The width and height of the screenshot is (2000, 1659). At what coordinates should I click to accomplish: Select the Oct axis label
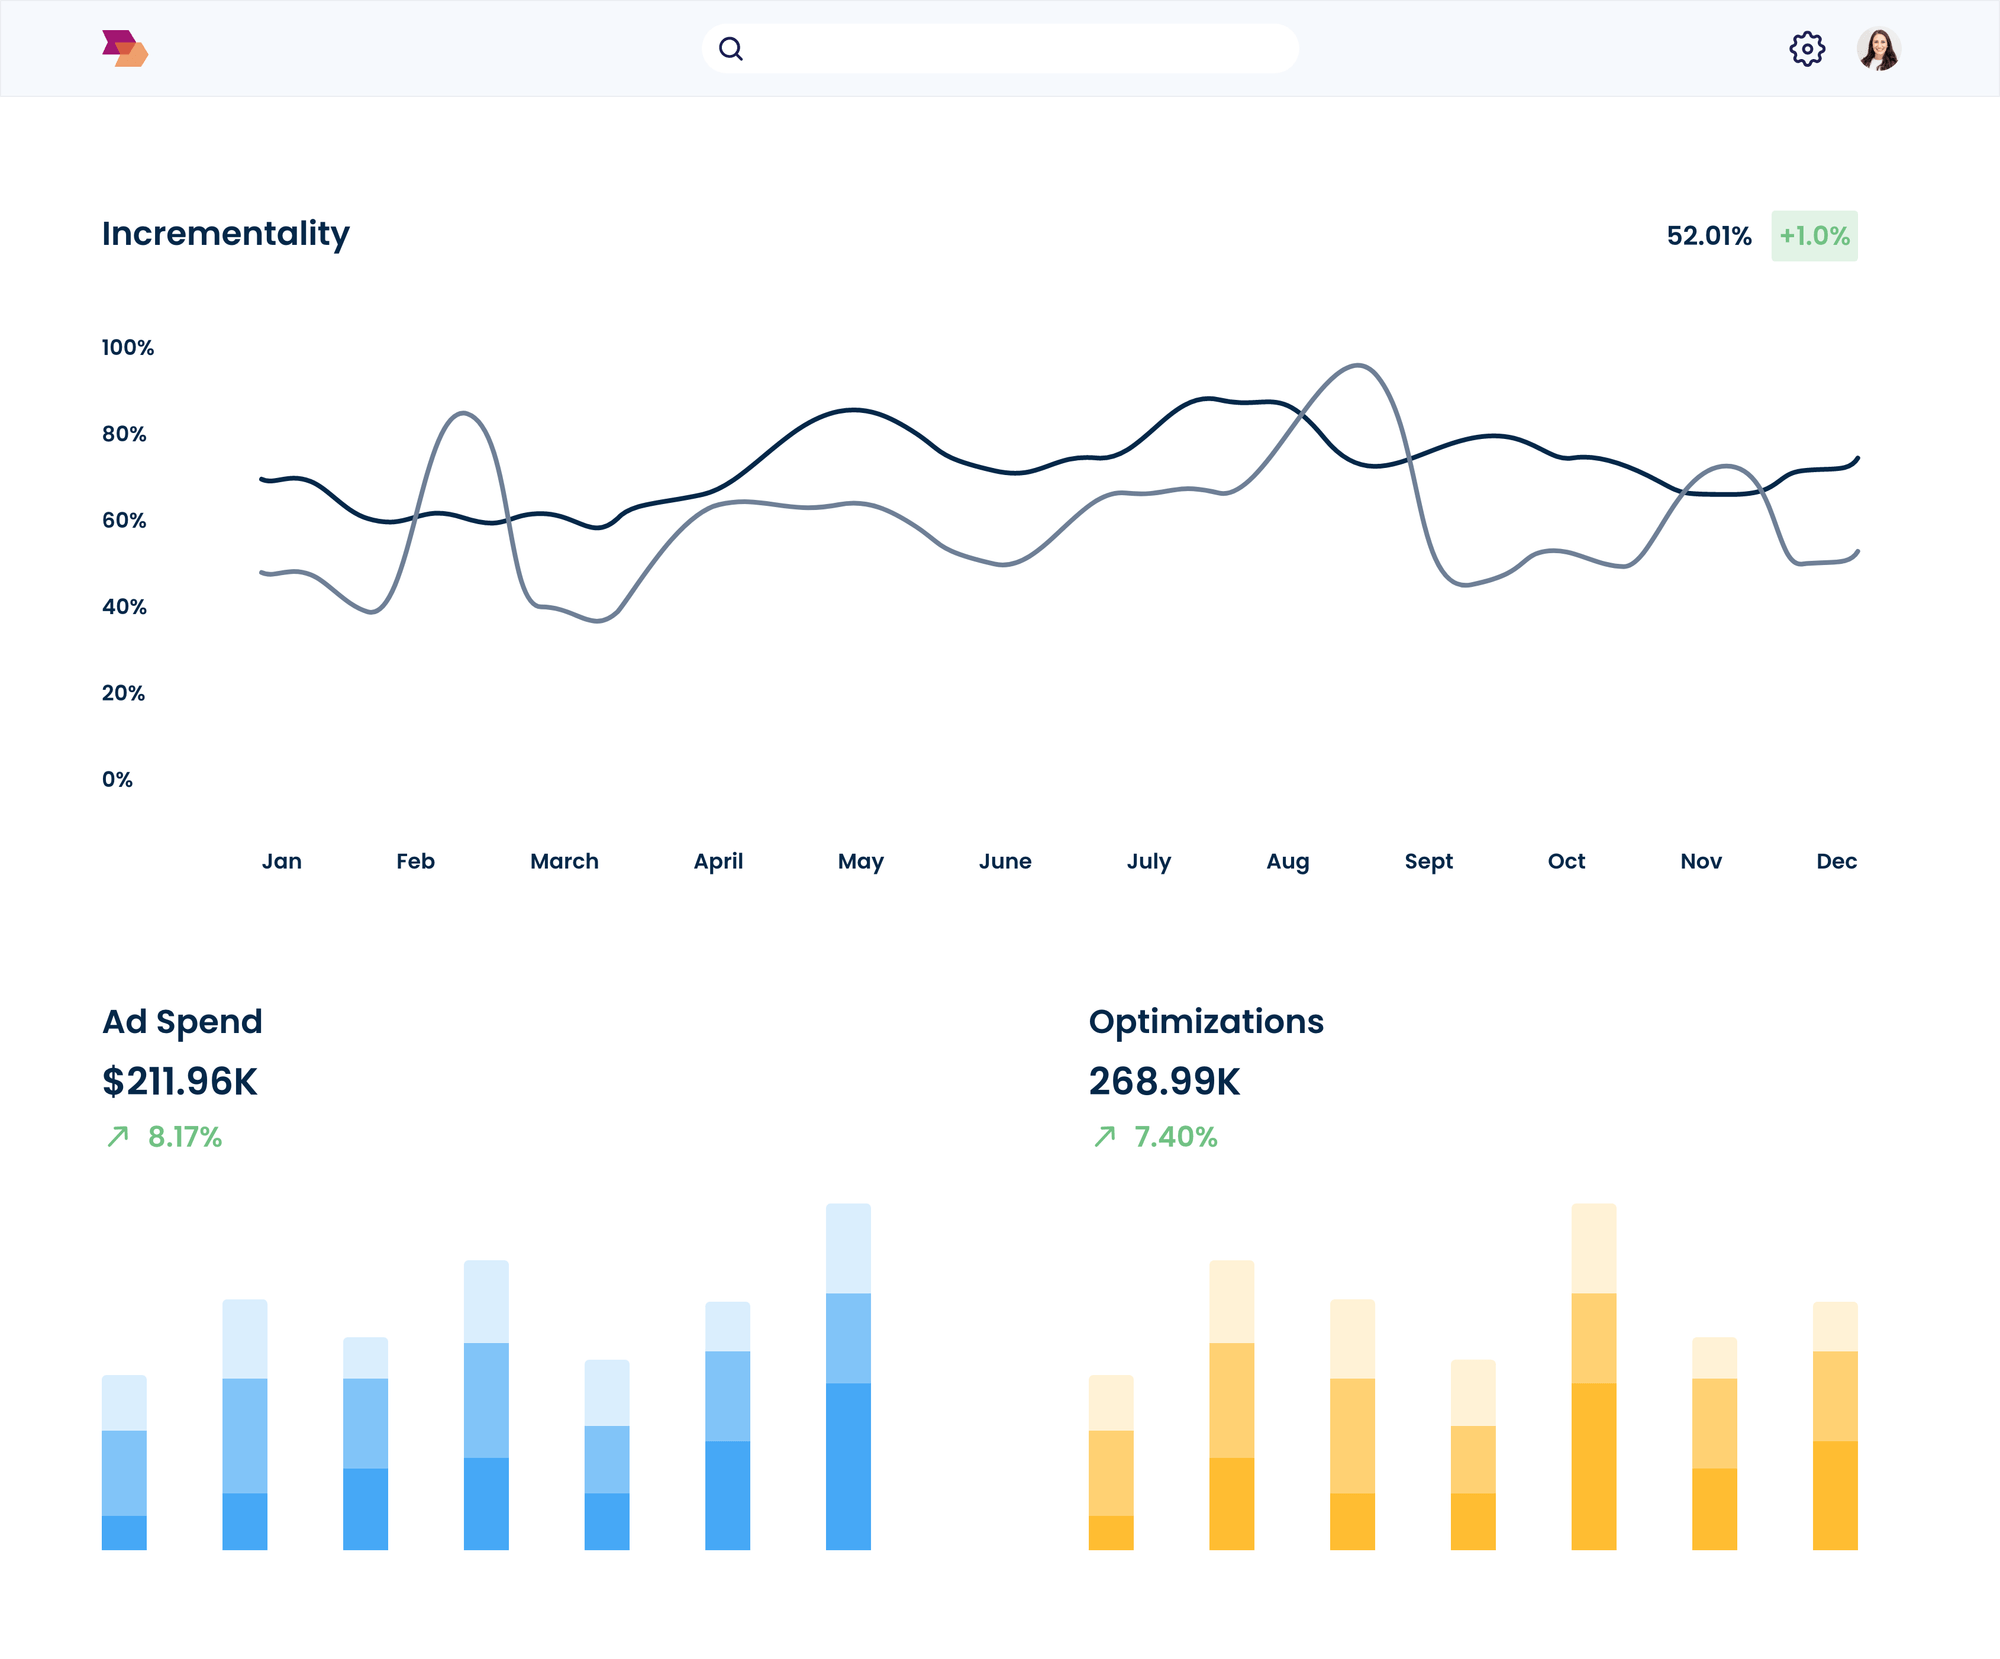[x=1566, y=861]
